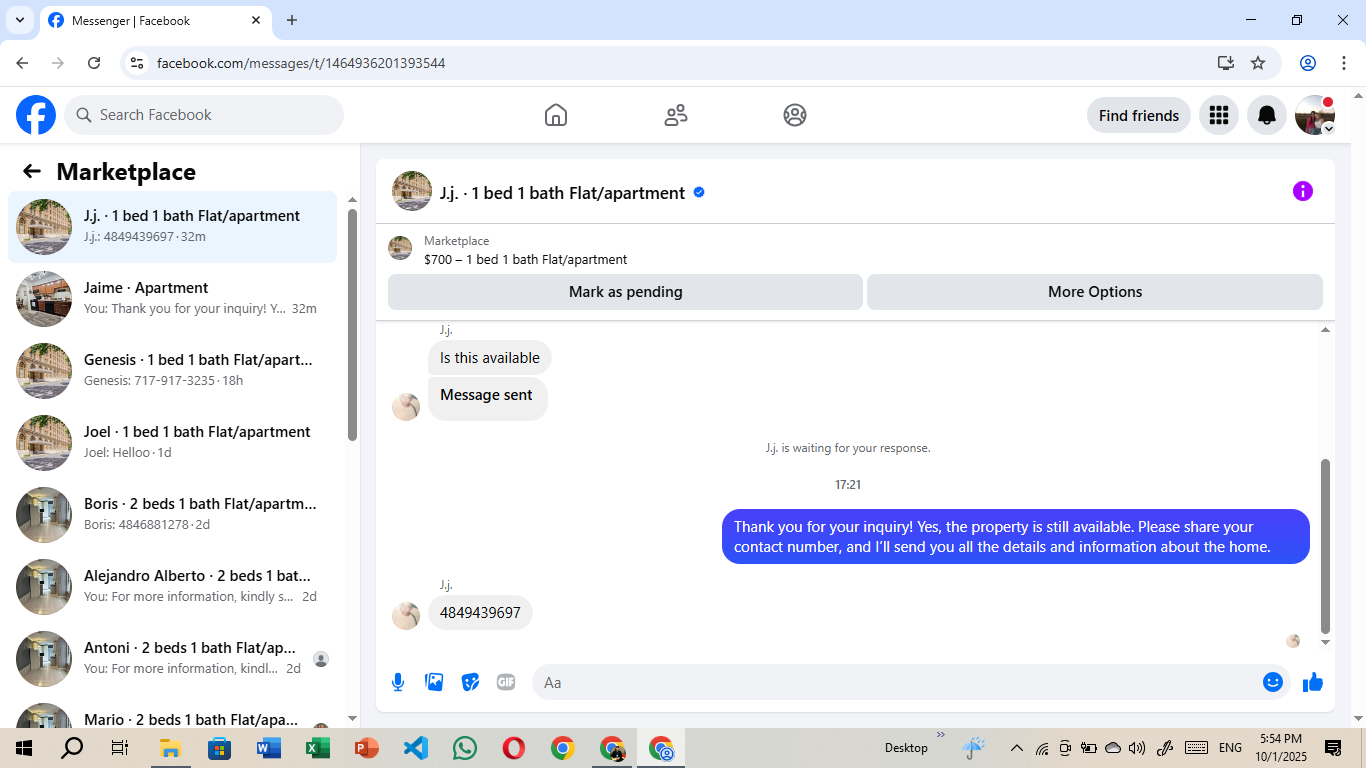Click the 4849439697 message bubble
The width and height of the screenshot is (1366, 768).
click(480, 613)
